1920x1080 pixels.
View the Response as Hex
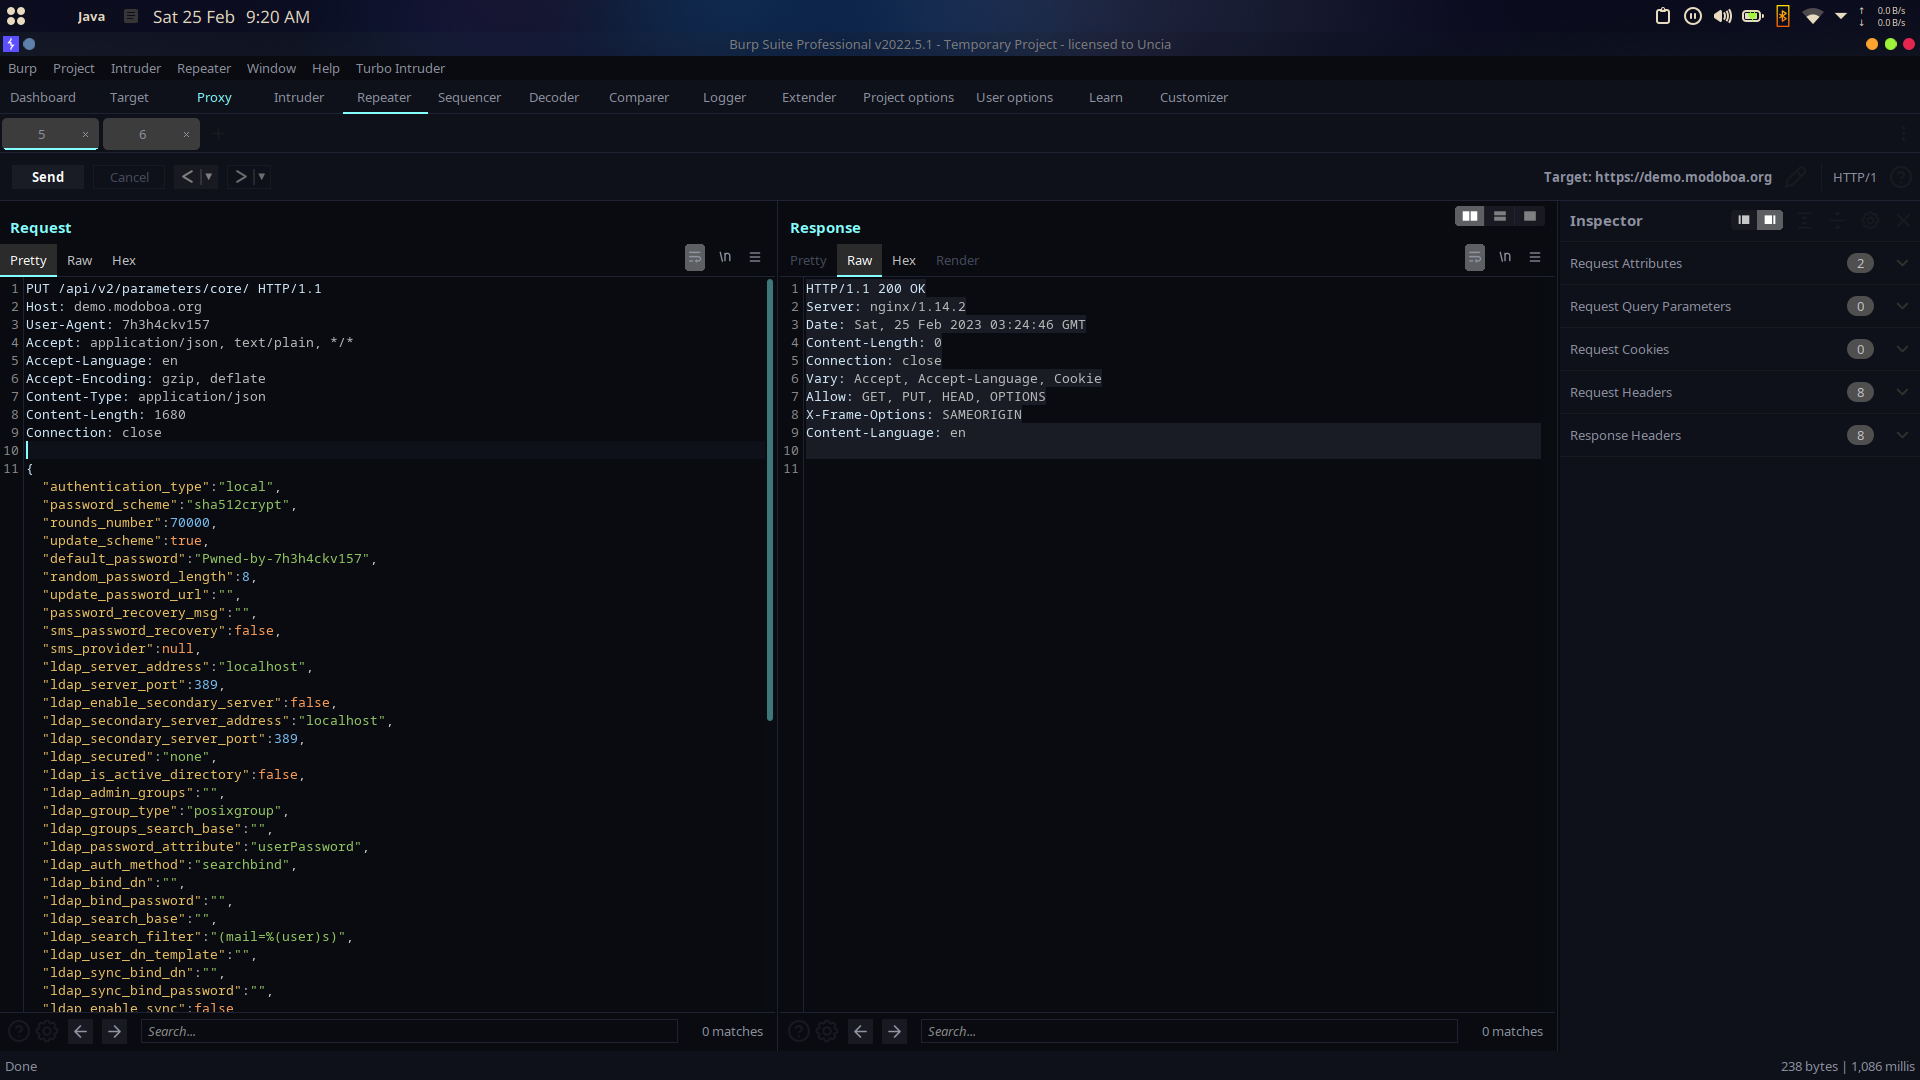(x=903, y=260)
